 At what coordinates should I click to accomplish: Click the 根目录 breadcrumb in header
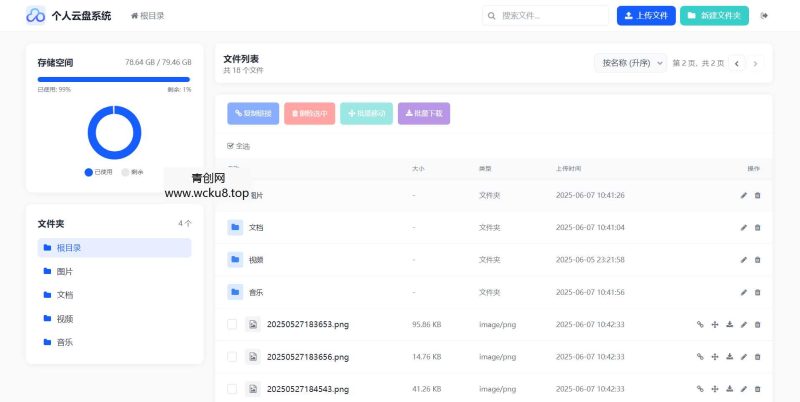point(148,16)
